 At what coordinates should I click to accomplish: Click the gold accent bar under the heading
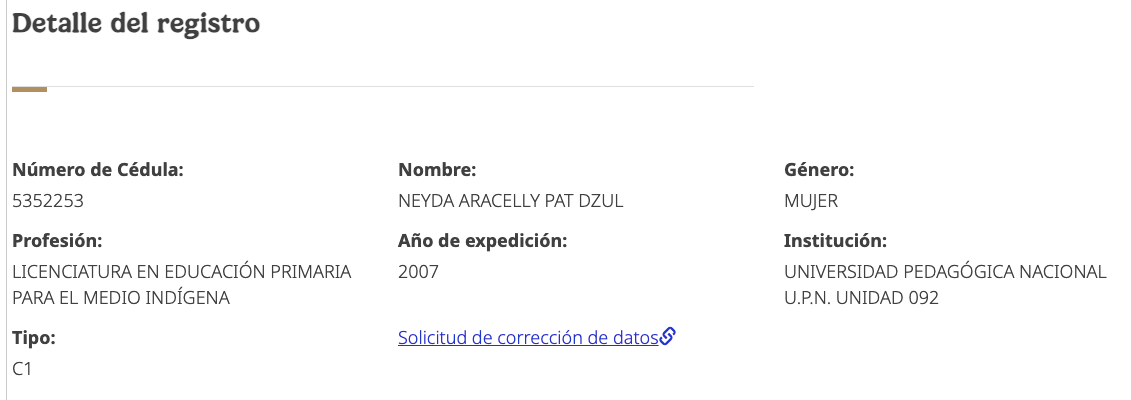pyautogui.click(x=29, y=89)
